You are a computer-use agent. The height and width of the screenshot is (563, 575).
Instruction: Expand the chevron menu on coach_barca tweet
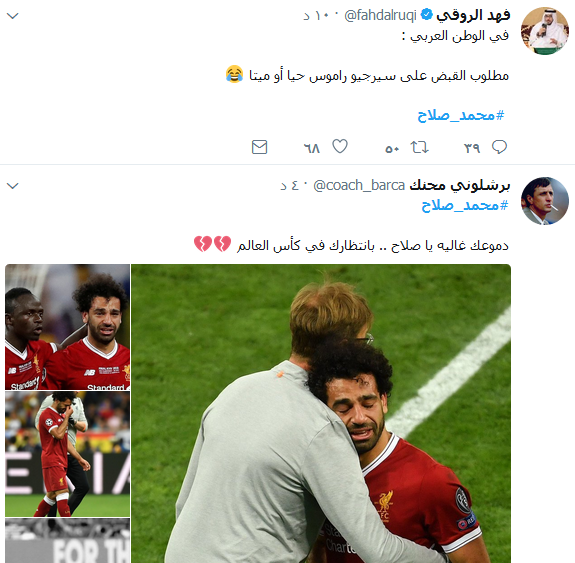[13, 186]
